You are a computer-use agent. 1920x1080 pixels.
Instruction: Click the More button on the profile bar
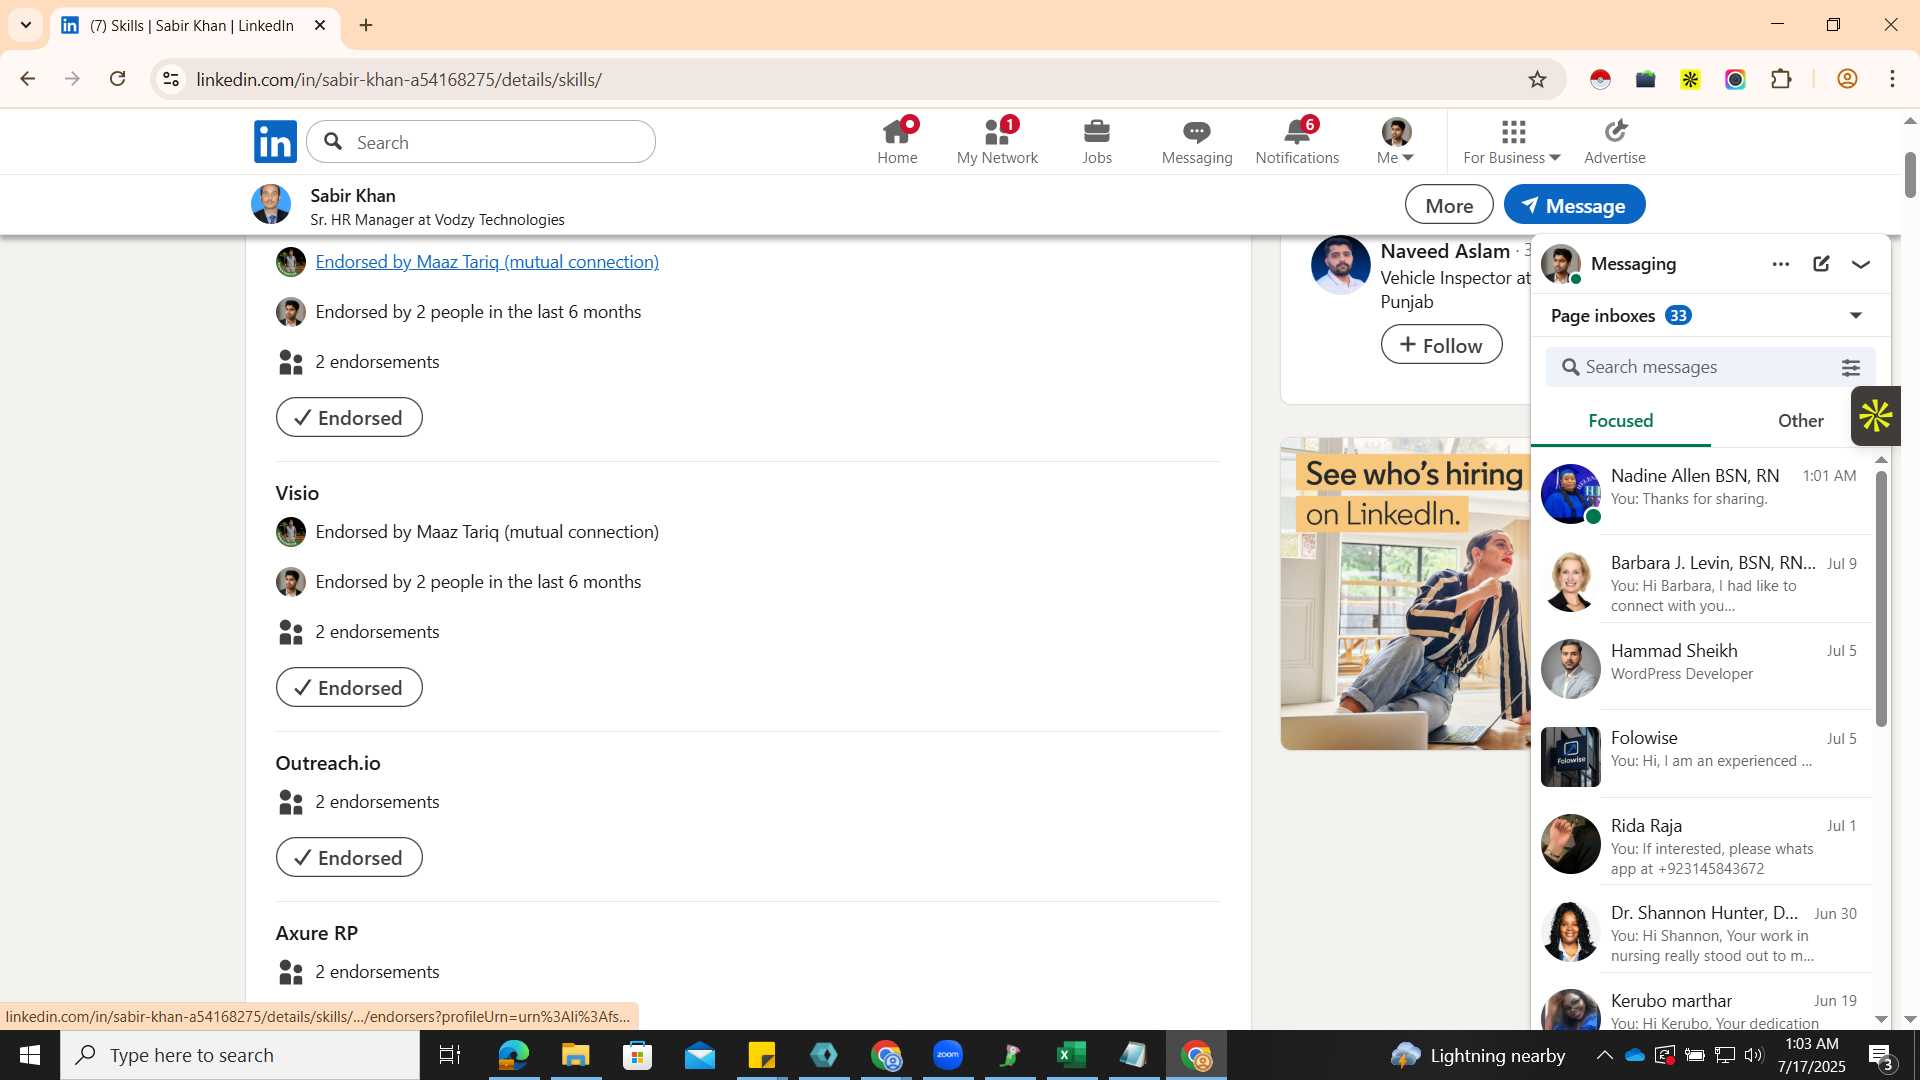click(x=1449, y=205)
